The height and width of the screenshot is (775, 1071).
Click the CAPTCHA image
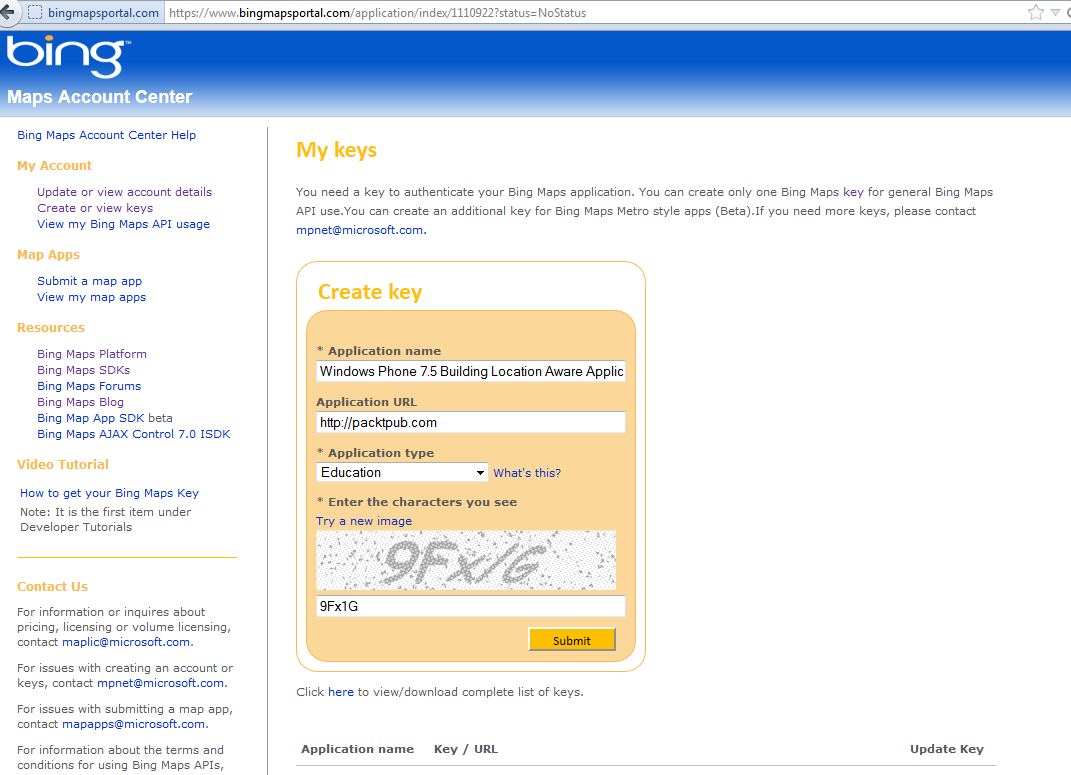tap(466, 561)
